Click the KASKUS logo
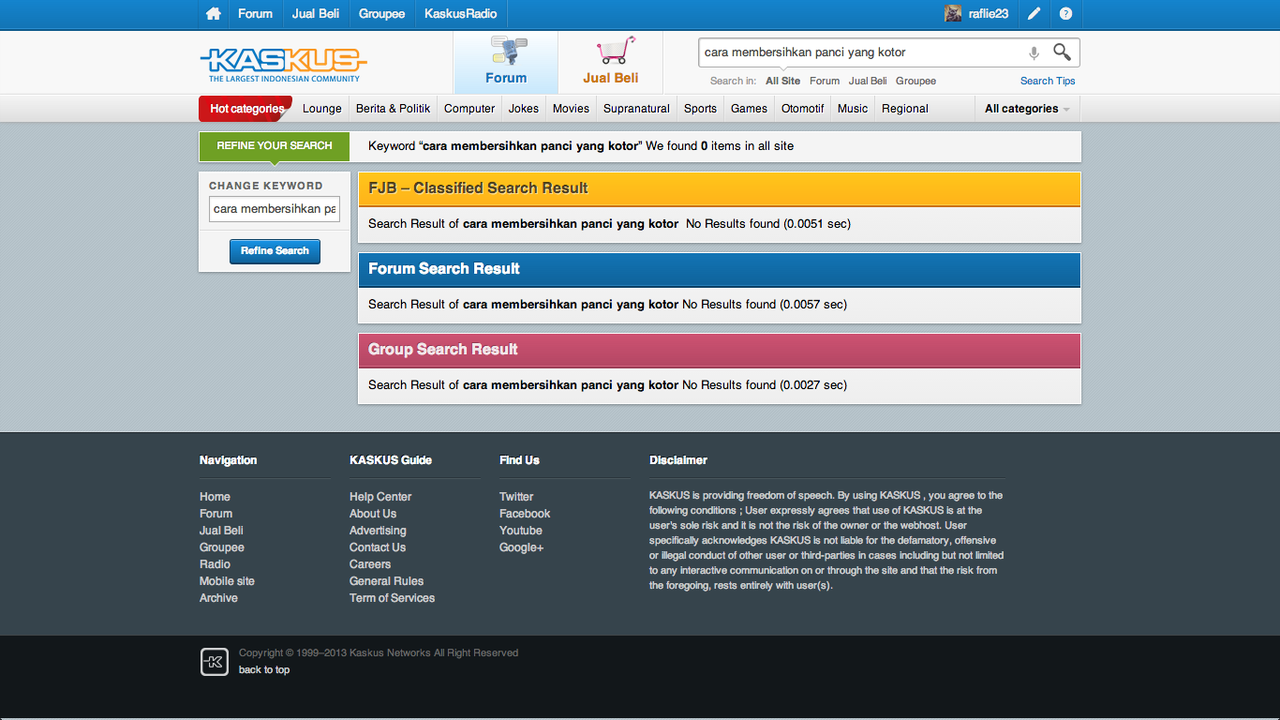The height and width of the screenshot is (720, 1280). 282,64
